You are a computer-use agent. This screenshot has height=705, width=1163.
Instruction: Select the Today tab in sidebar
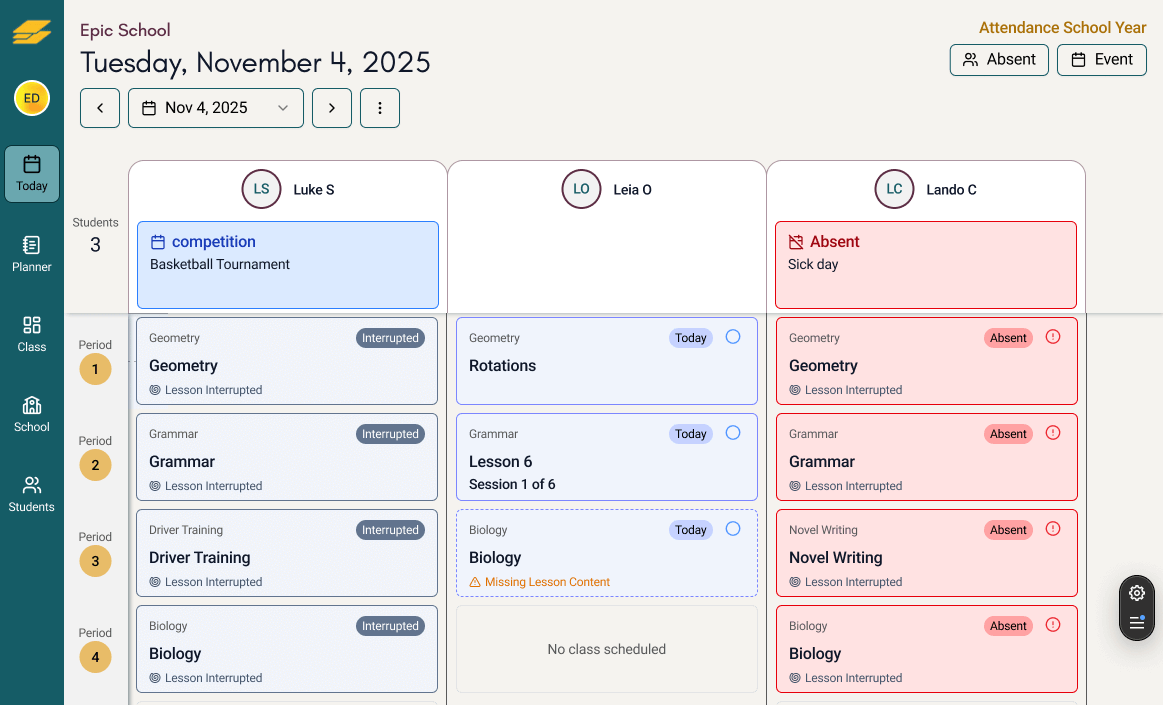(32, 174)
